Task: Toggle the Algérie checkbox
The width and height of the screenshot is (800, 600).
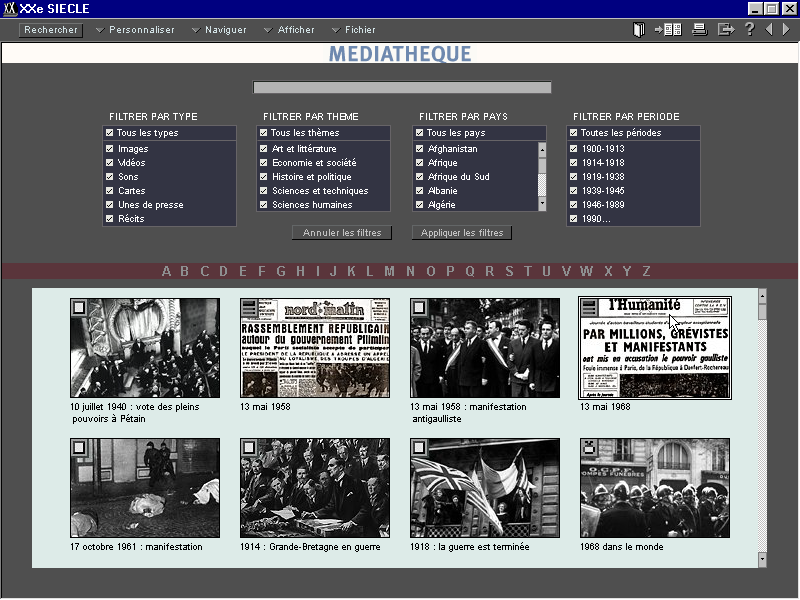Action: [x=420, y=205]
